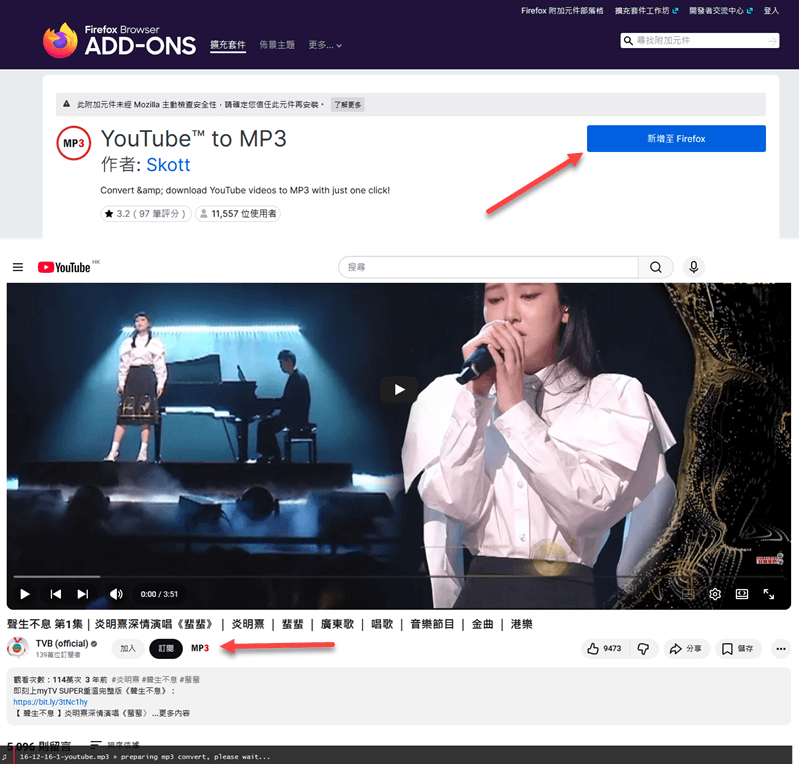The height and width of the screenshot is (765, 800).
Task: Click the video title text
Action: (x=270, y=624)
